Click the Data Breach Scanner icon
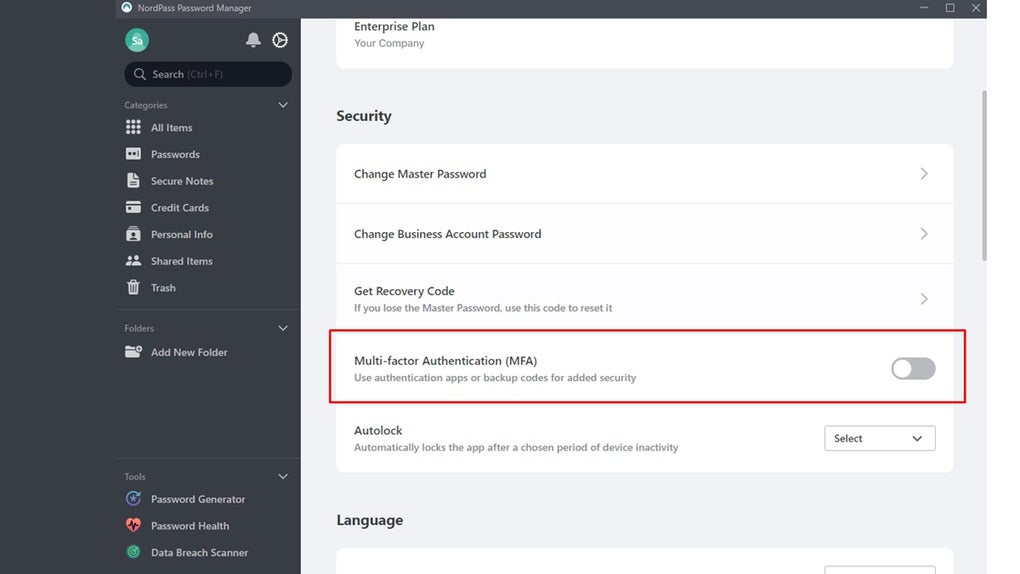This screenshot has height=574, width=1020. click(x=133, y=552)
